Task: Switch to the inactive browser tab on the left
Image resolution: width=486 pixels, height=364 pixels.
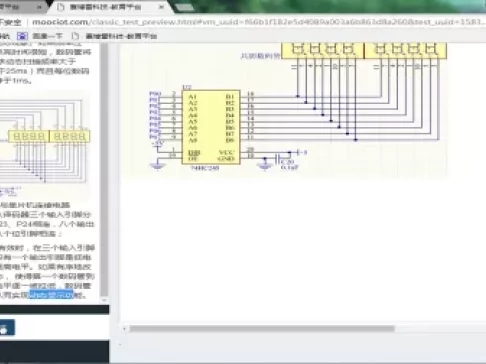Action: pos(20,7)
